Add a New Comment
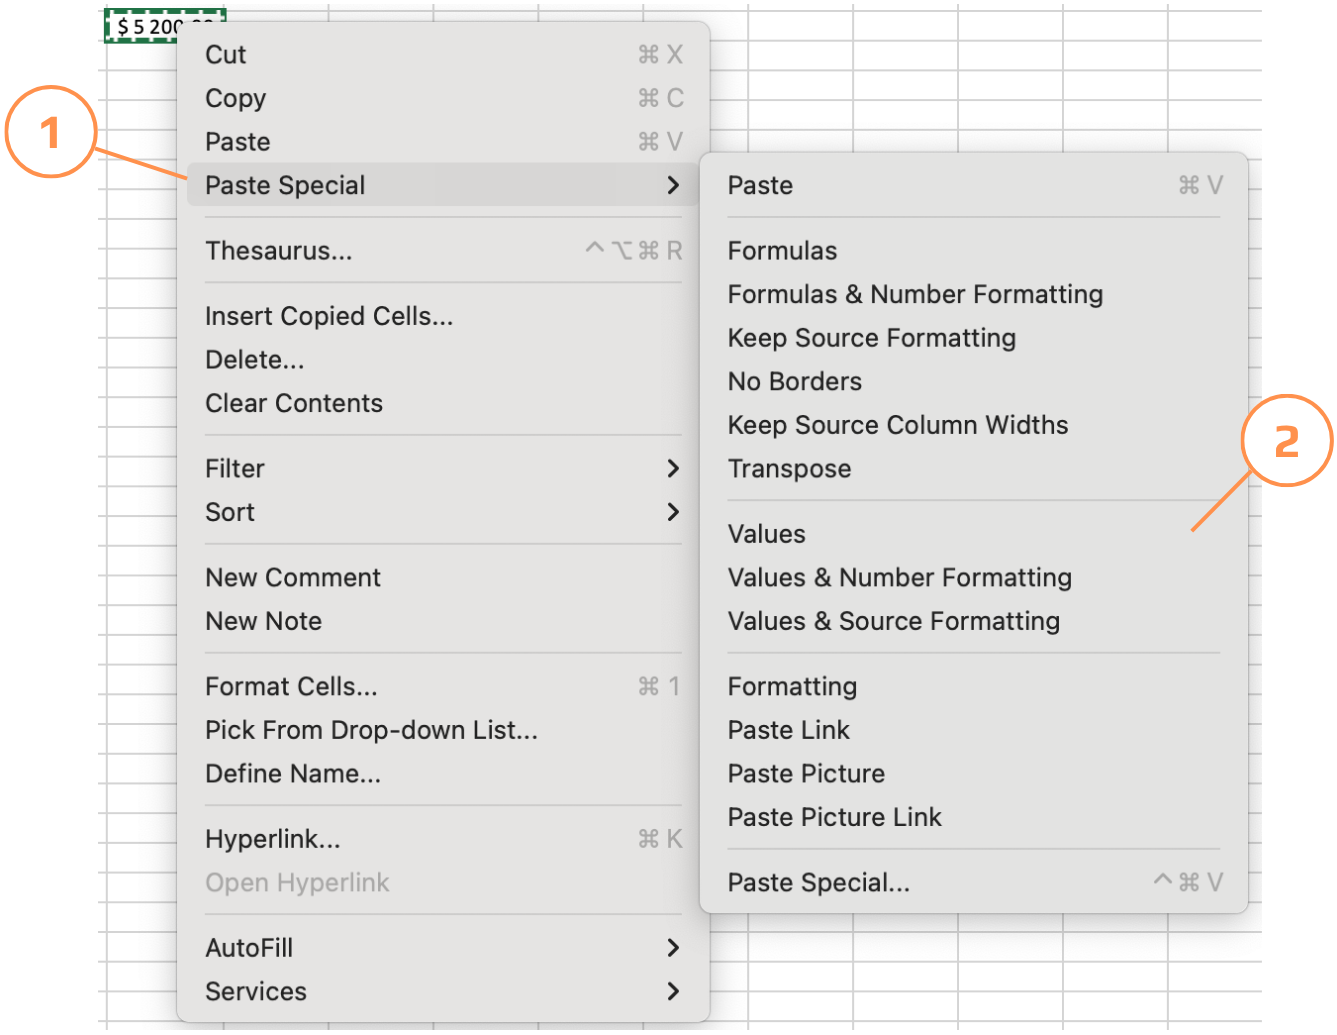 pos(293,577)
